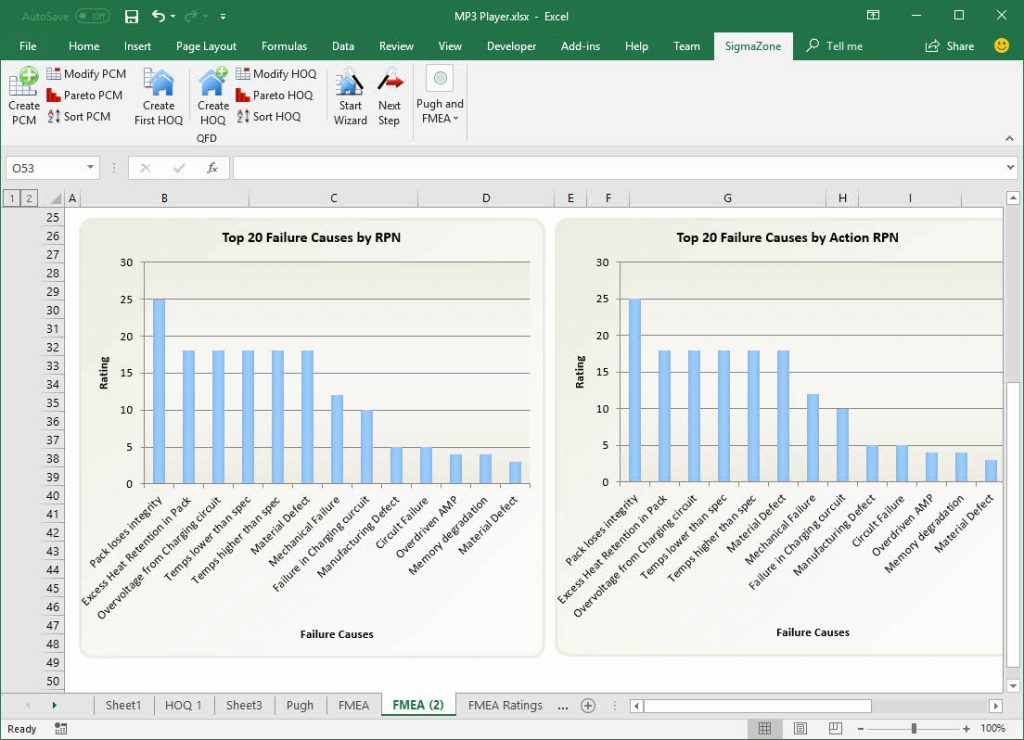Open the Review ribbon tab
The image size is (1024, 740).
pos(396,46)
